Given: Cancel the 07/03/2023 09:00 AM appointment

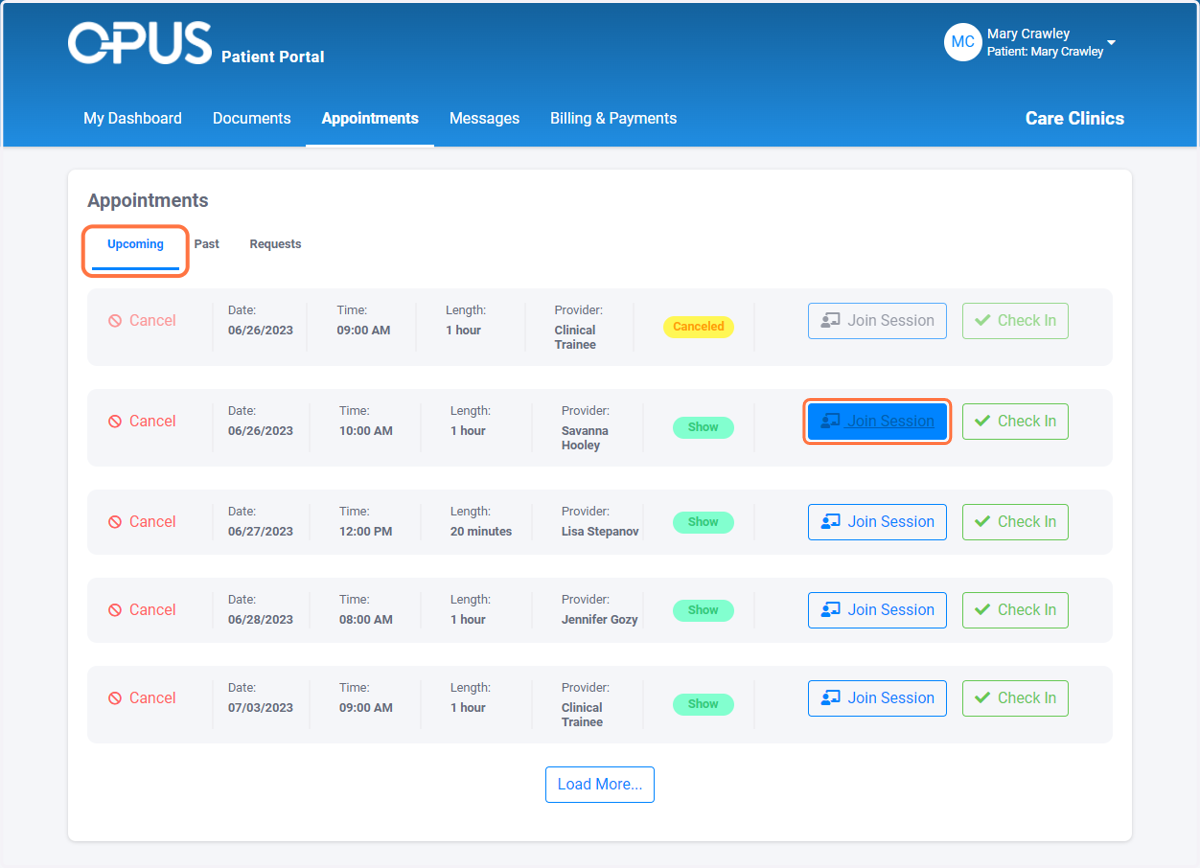Looking at the screenshot, I should pos(142,698).
